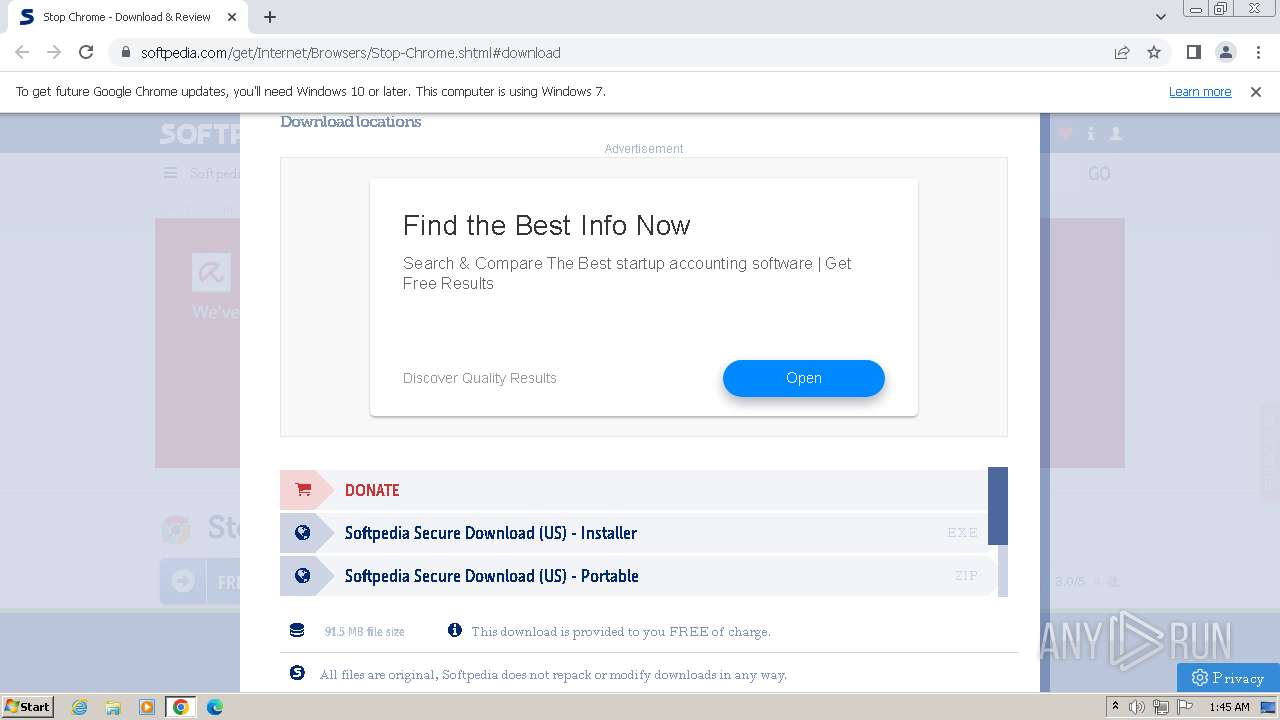
Task: Click the heart icon in Softpedia header
Action: 1066,133
